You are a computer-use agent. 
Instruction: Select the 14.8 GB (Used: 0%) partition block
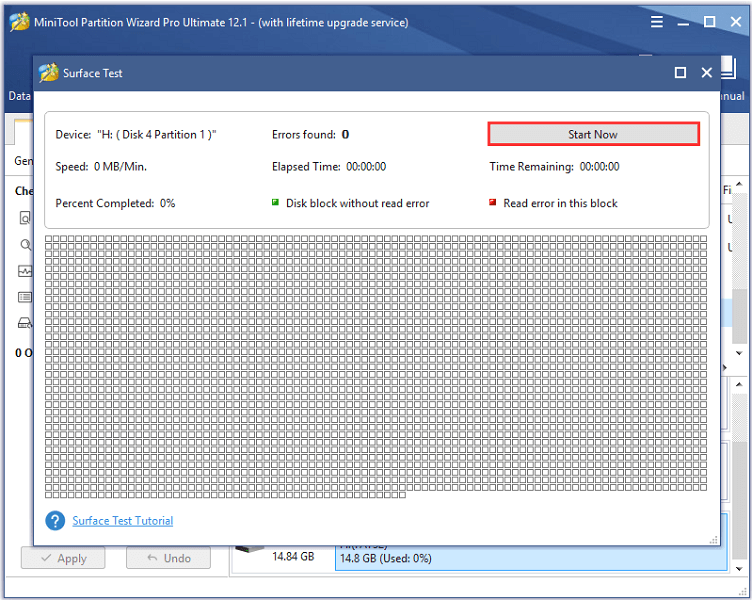[x=531, y=558]
